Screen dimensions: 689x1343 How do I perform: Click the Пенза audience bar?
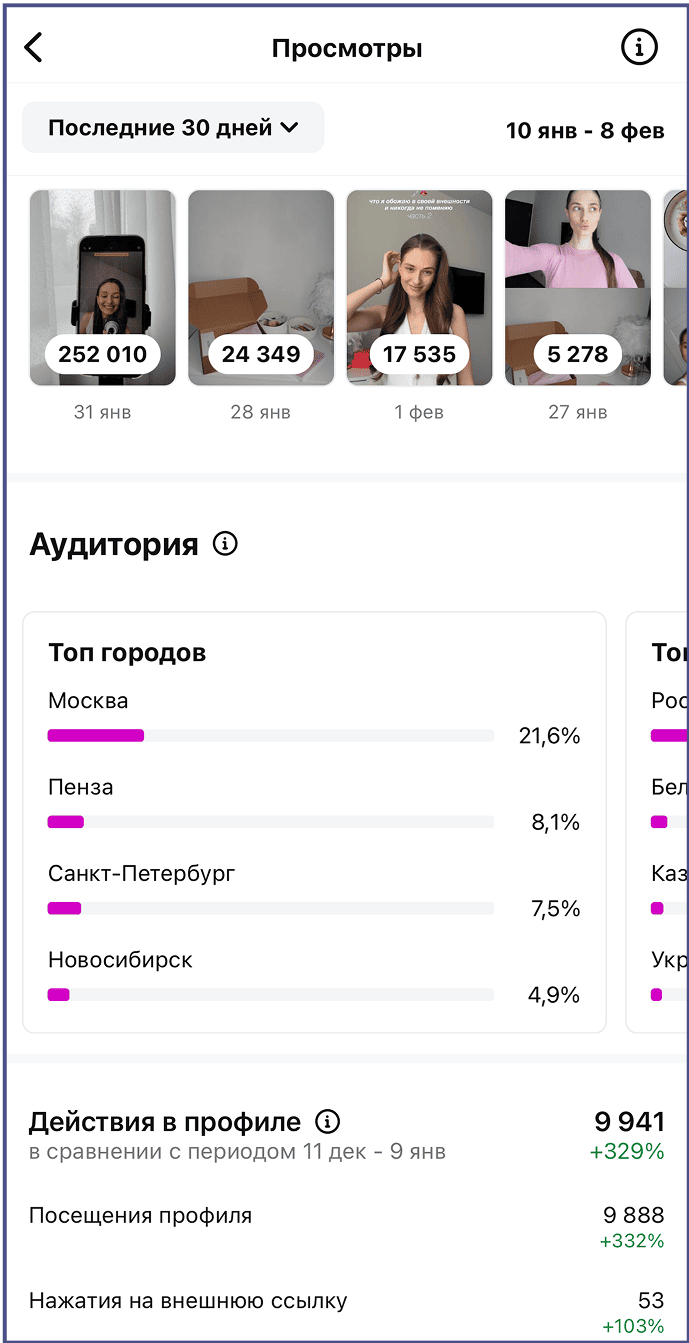point(270,822)
